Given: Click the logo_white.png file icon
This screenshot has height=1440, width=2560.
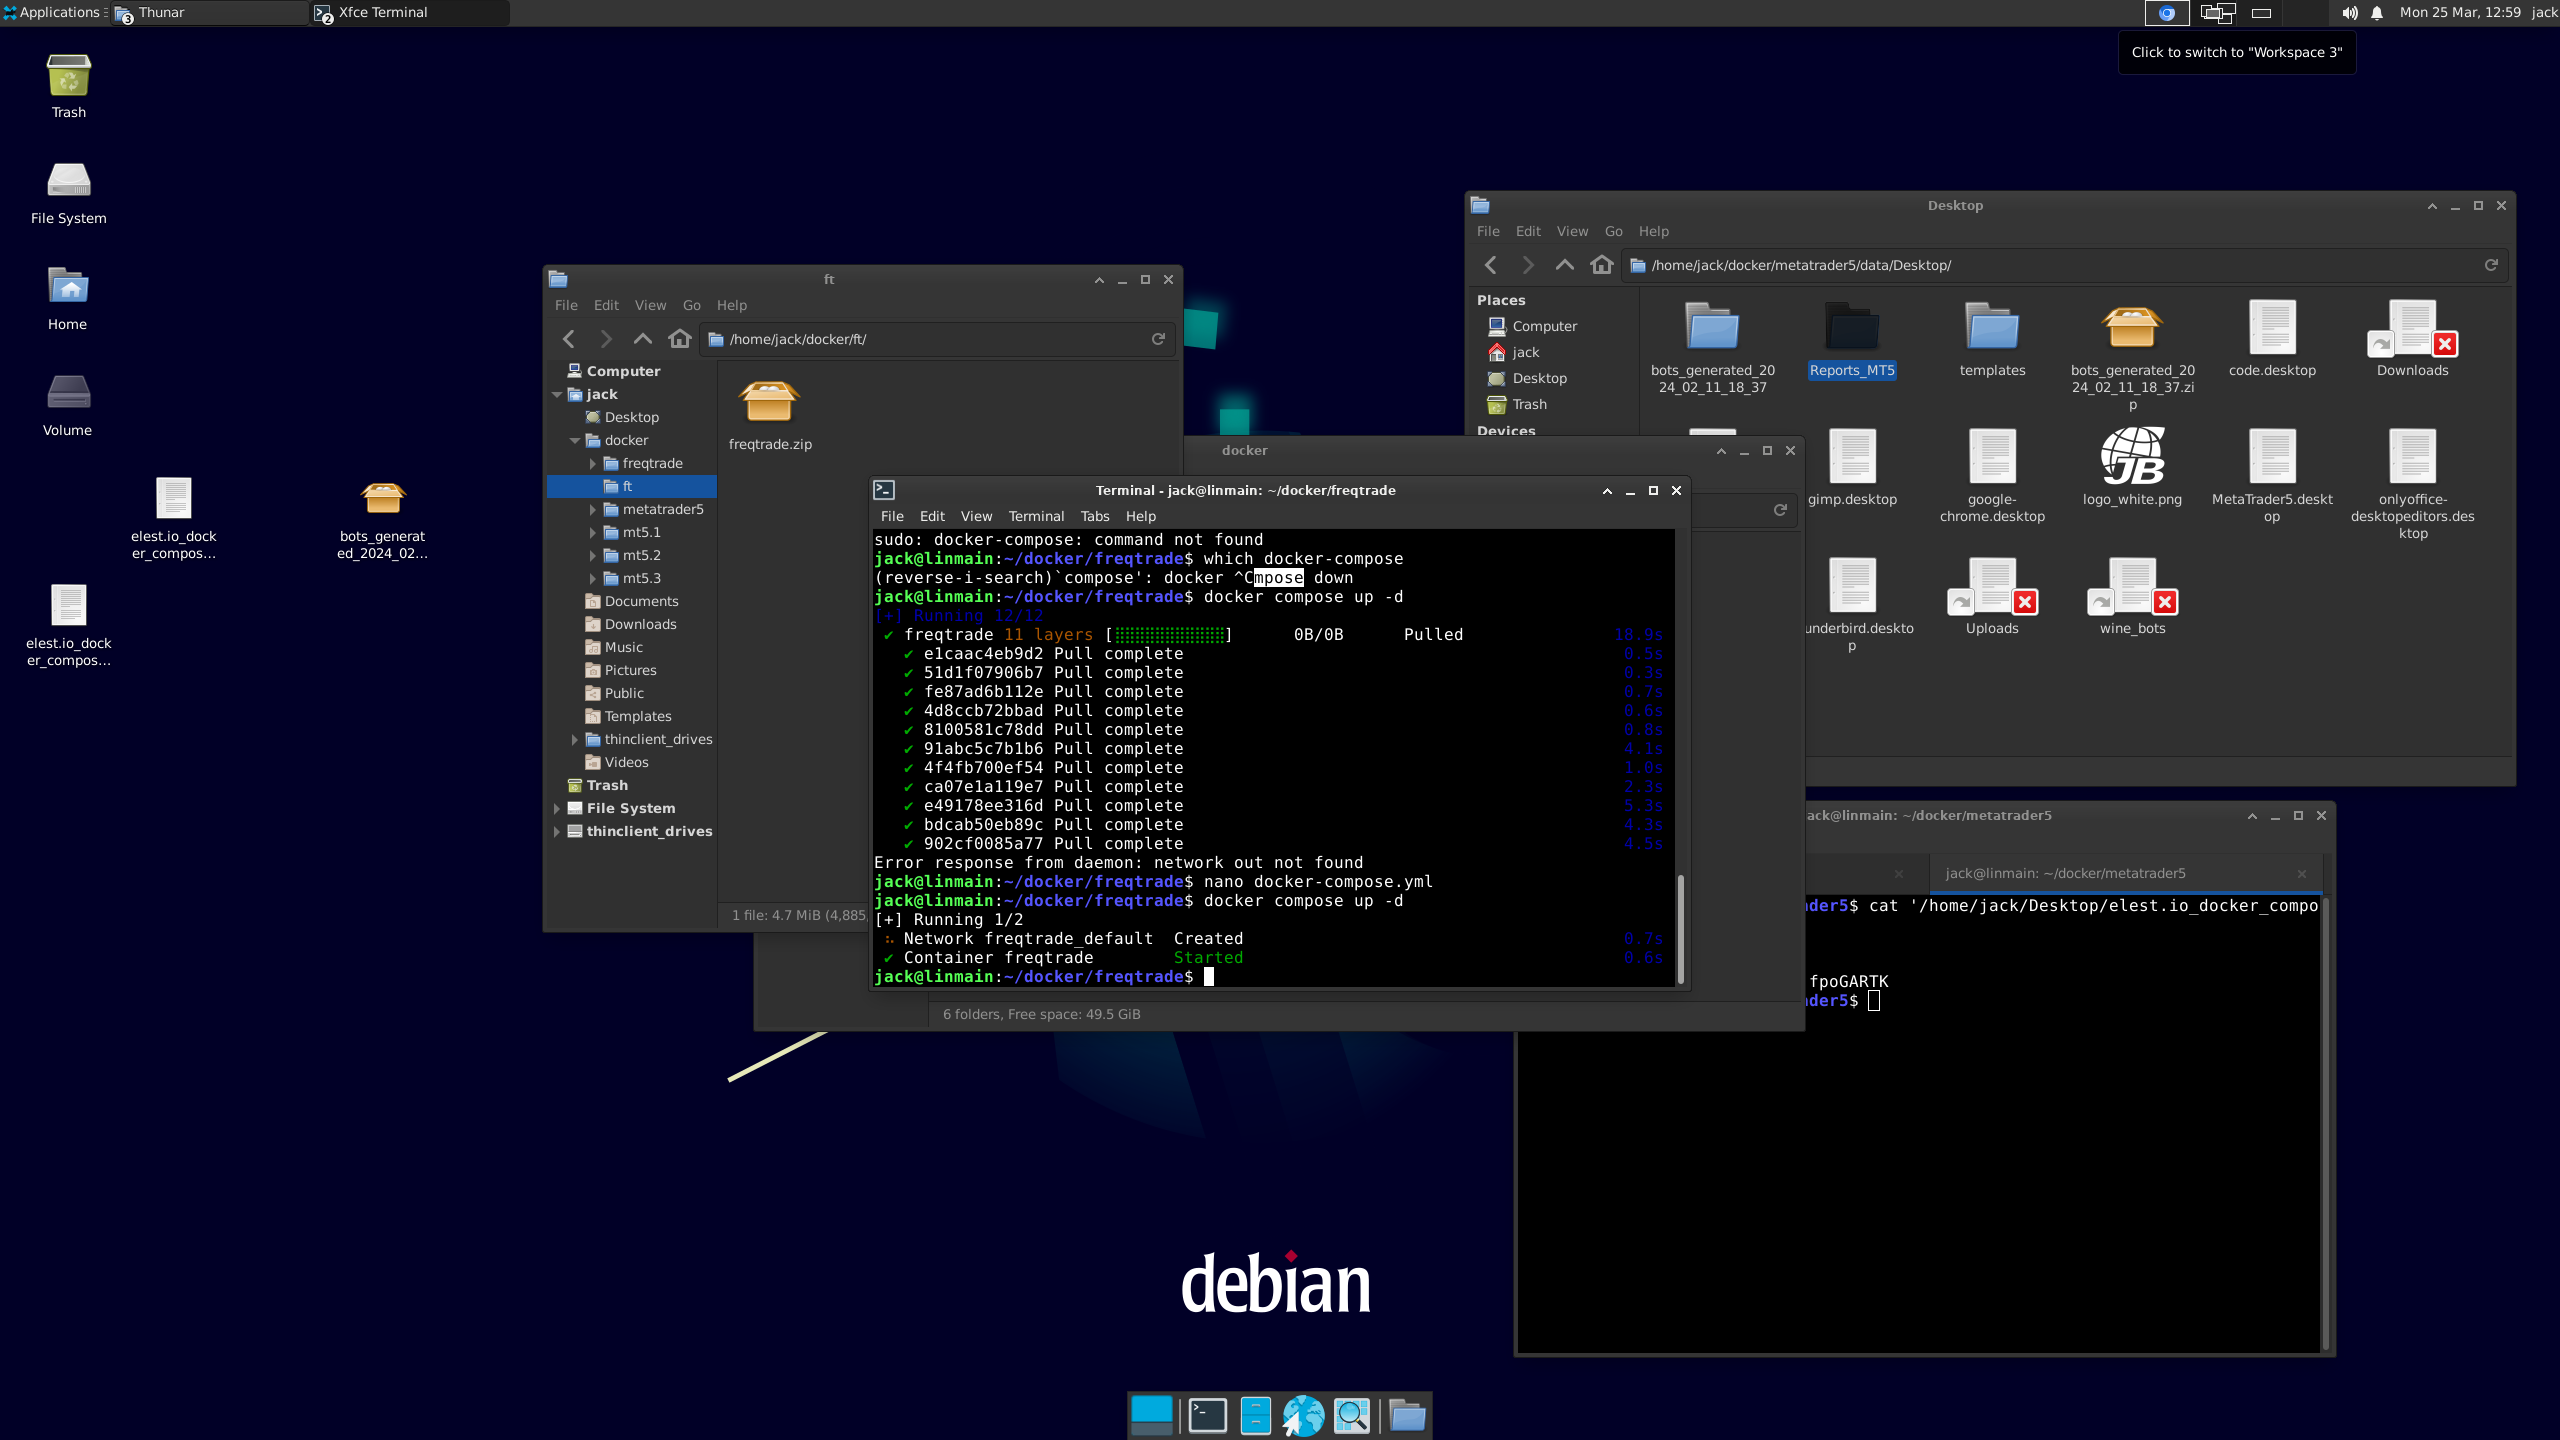Looking at the screenshot, I should coord(2132,457).
